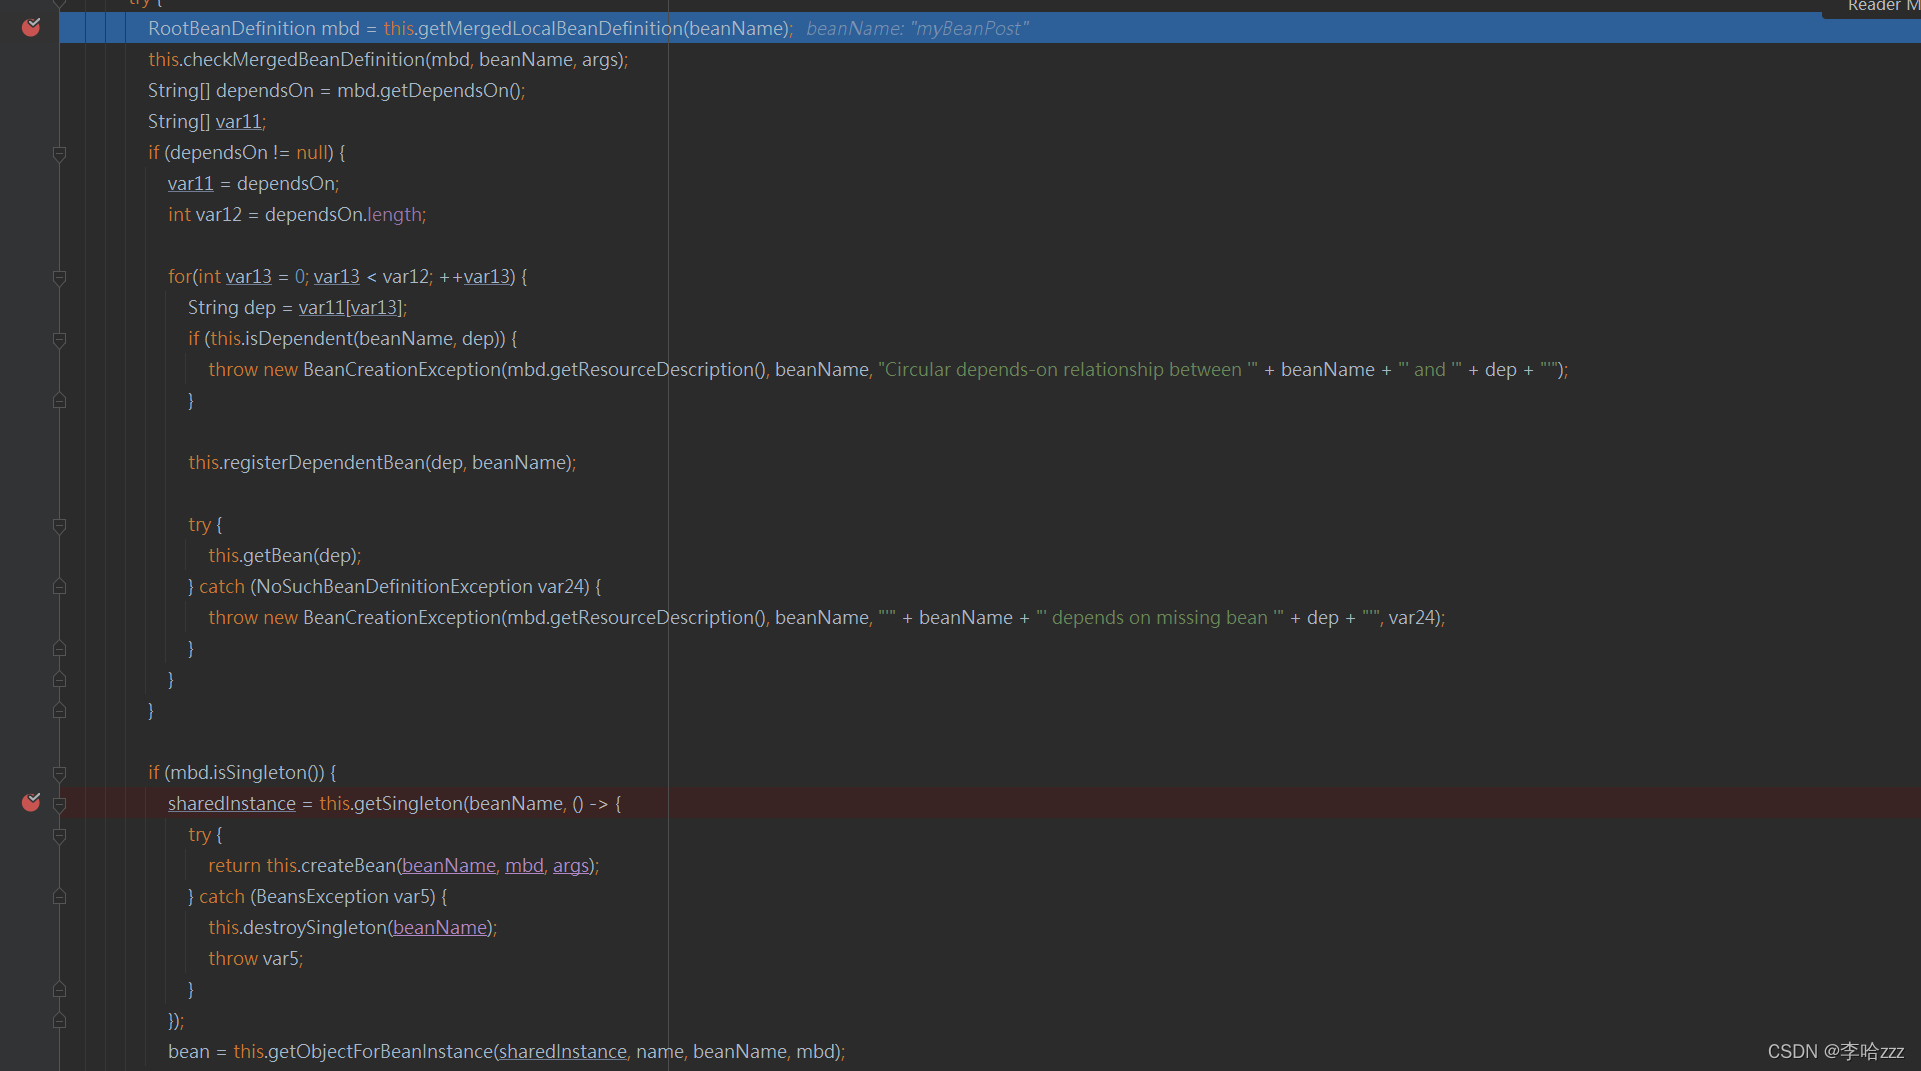Click 'null' keyword in dependsOn check
Image resolution: width=1921 pixels, height=1071 pixels.
312,152
